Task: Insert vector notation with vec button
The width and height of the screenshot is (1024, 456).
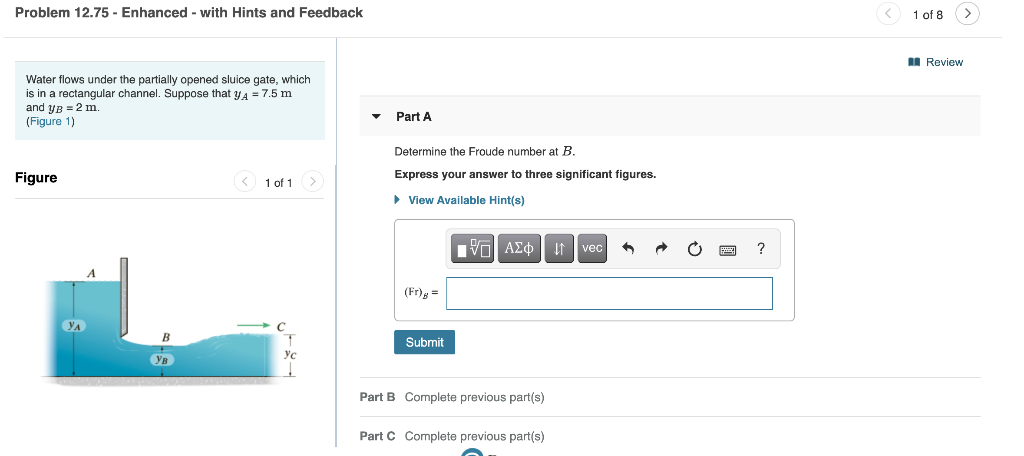Action: click(x=592, y=248)
